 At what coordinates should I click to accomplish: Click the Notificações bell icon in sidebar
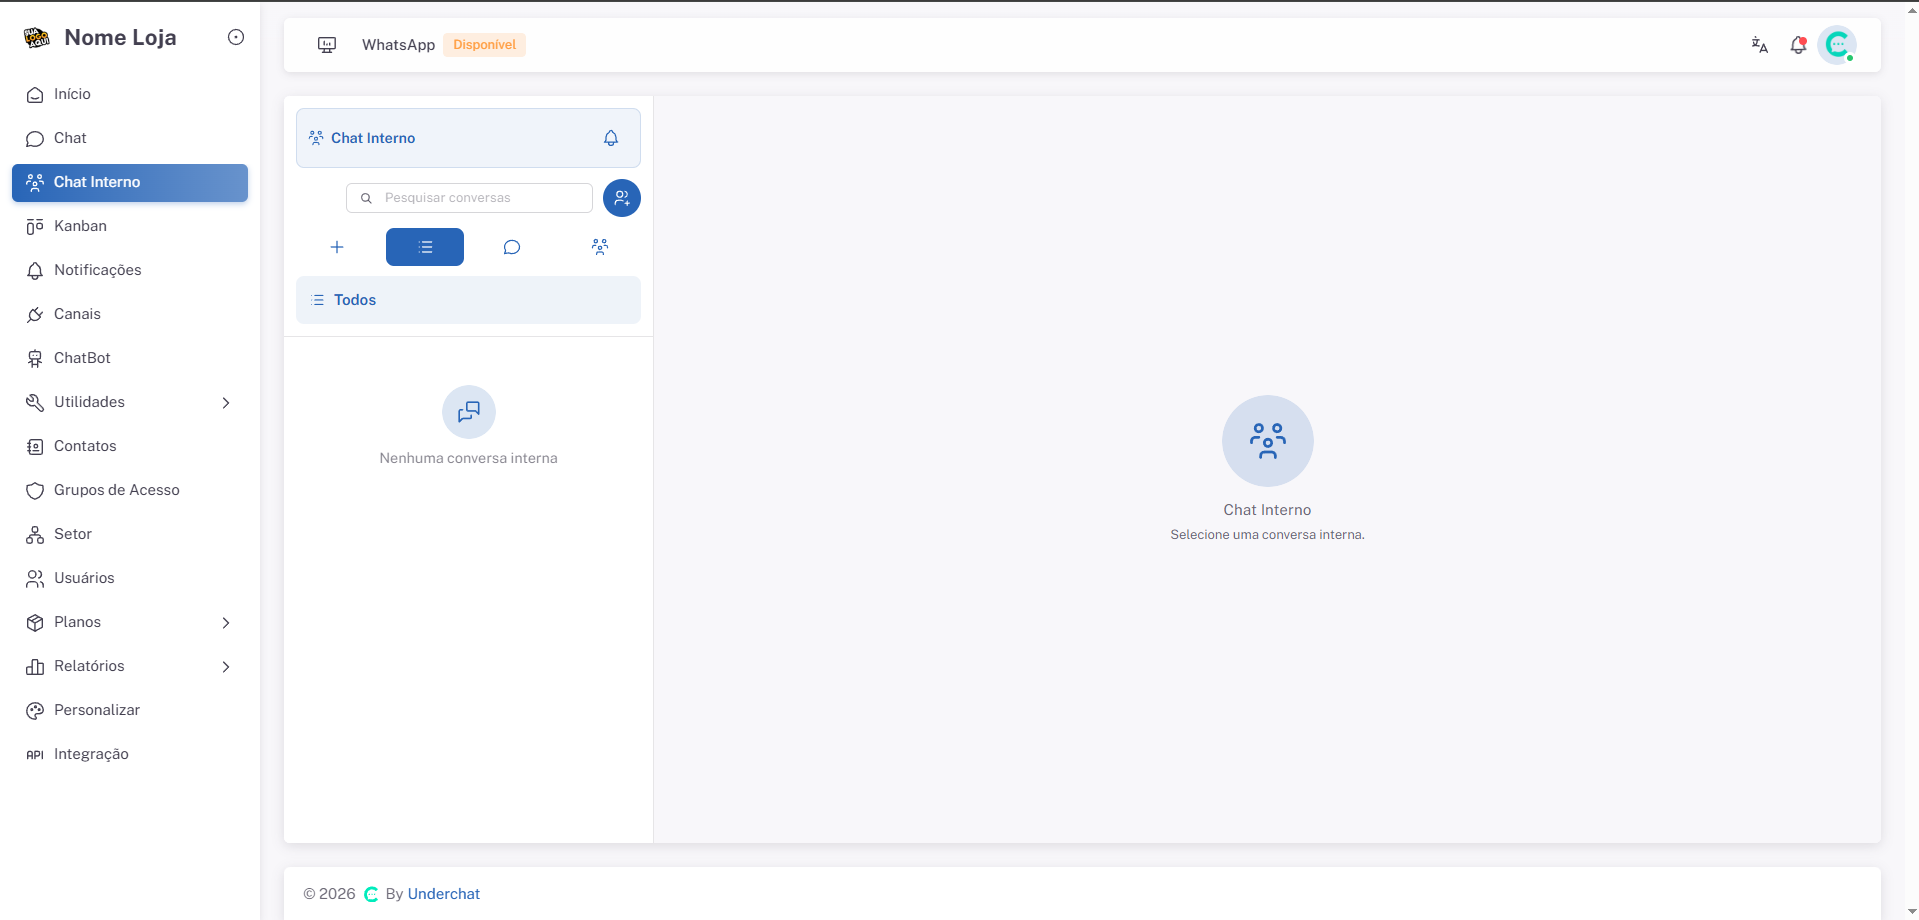35,271
